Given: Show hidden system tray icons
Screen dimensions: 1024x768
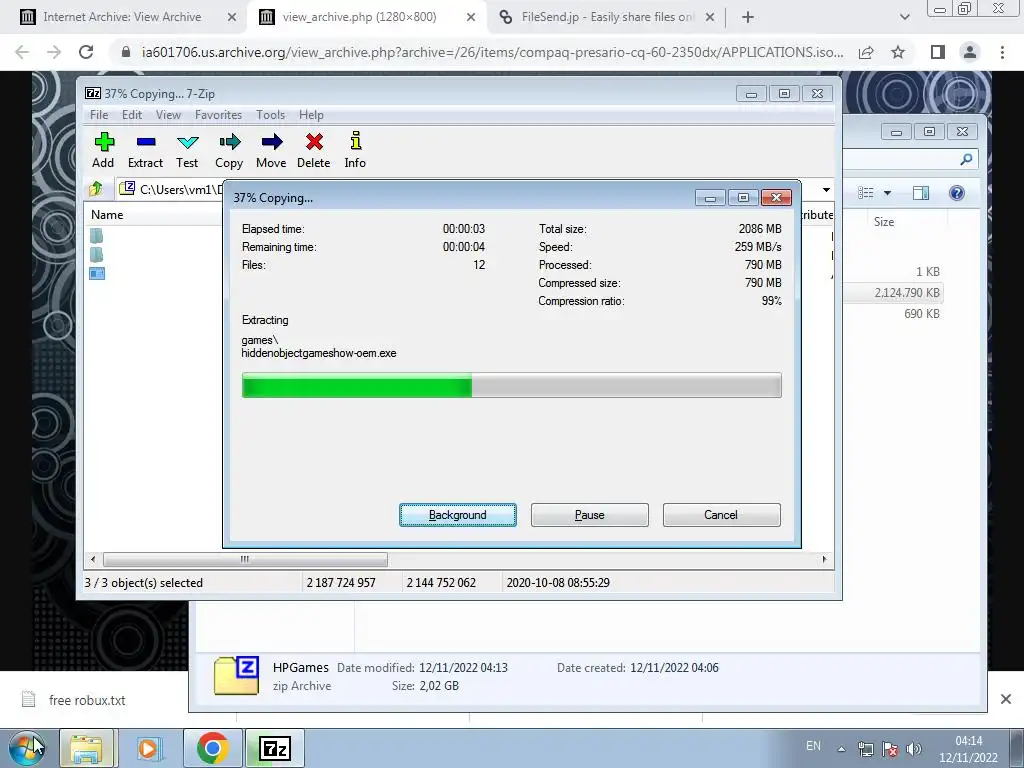Looking at the screenshot, I should click(841, 749).
